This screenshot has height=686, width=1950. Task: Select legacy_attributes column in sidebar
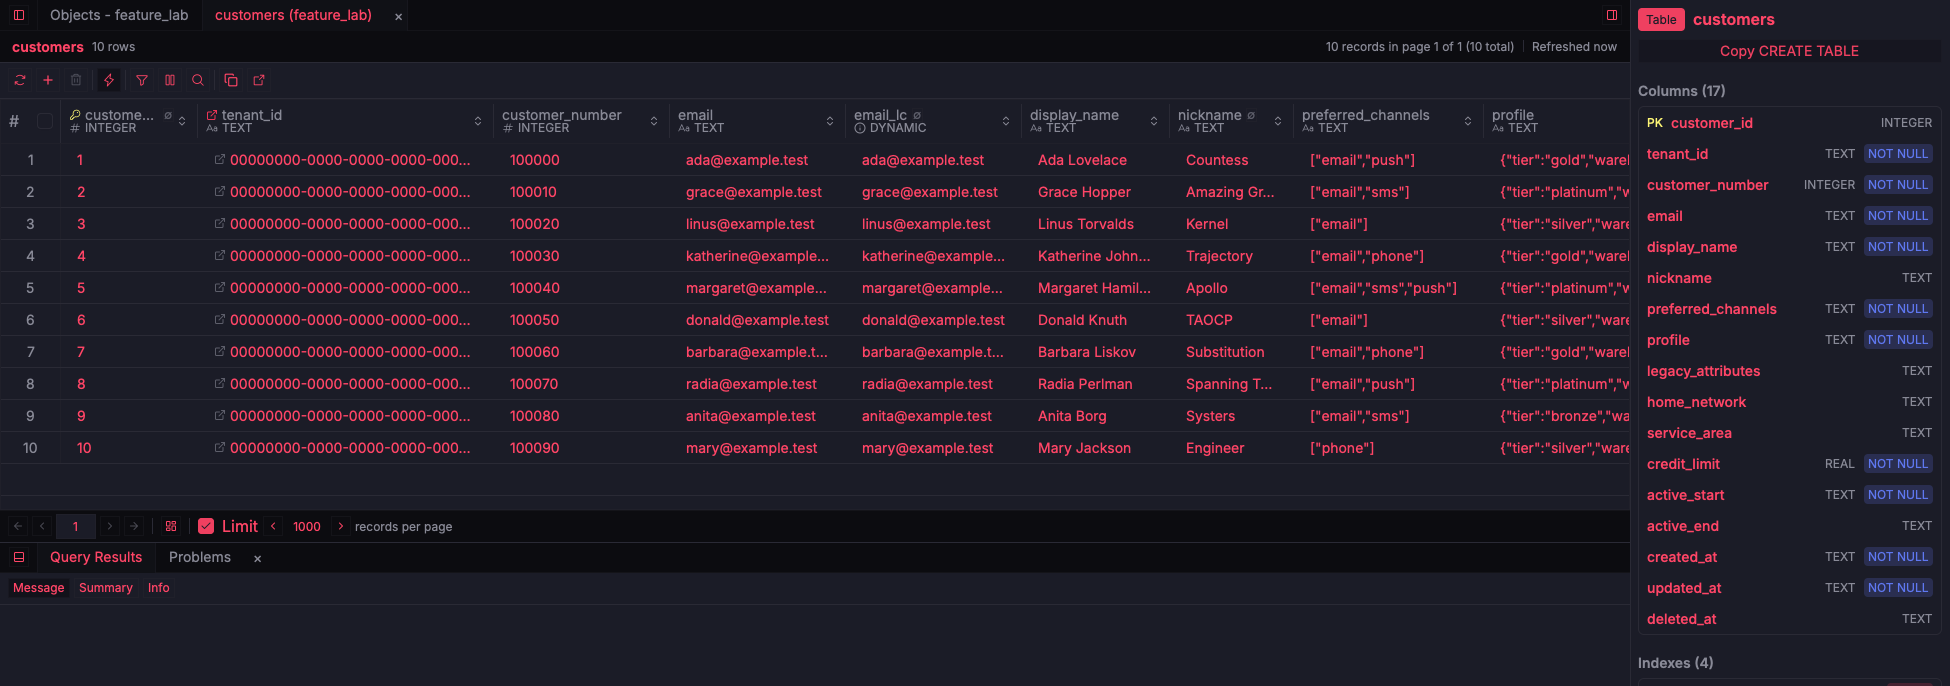[1789, 371]
